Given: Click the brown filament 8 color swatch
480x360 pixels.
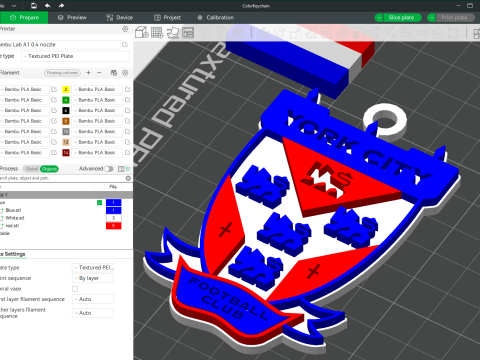Looking at the screenshot, I should click(66, 121).
